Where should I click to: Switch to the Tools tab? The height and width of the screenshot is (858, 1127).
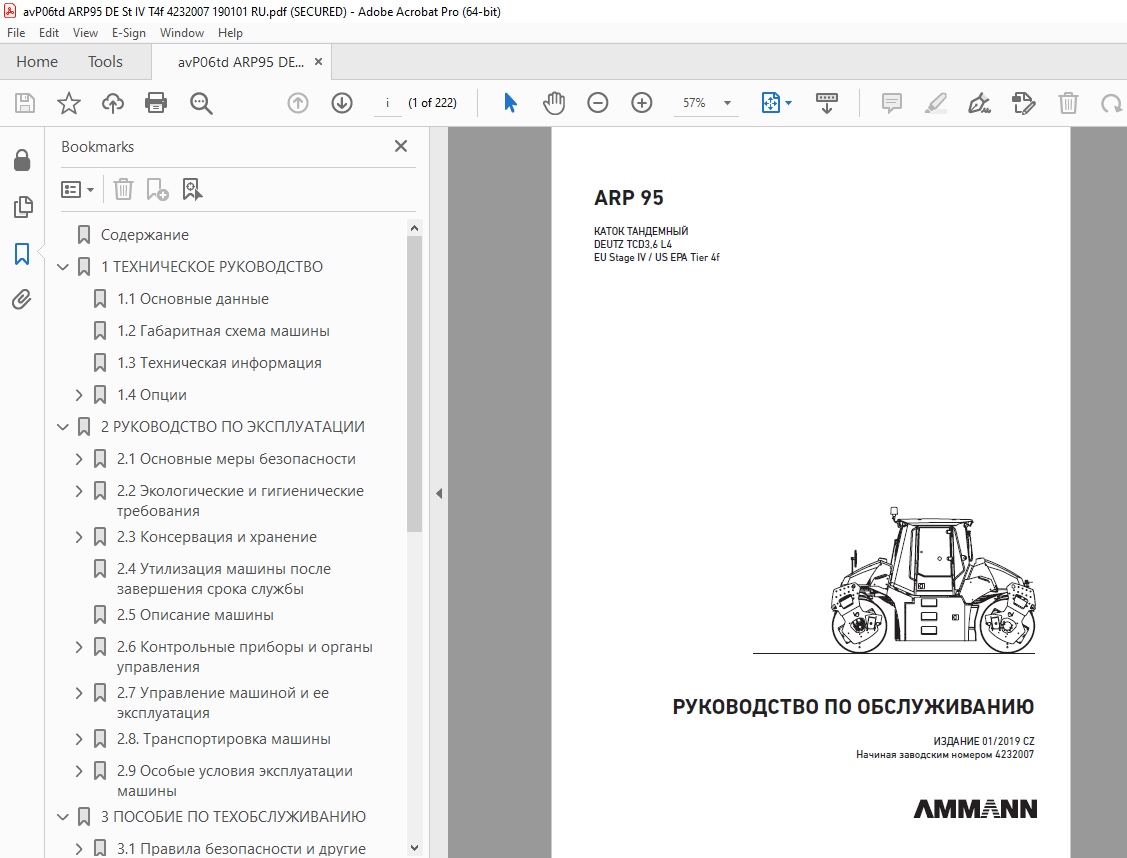[x=105, y=62]
